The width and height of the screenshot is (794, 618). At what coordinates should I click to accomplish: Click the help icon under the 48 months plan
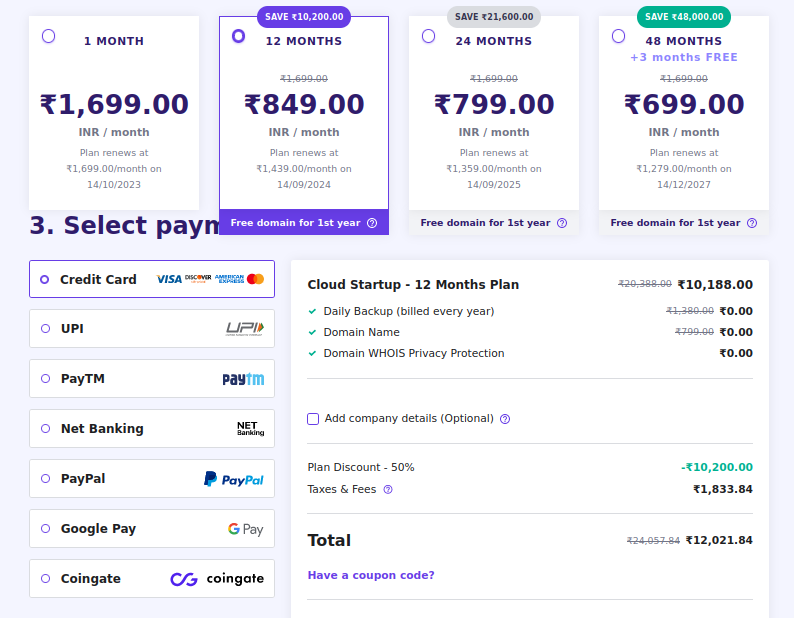[x=752, y=223]
